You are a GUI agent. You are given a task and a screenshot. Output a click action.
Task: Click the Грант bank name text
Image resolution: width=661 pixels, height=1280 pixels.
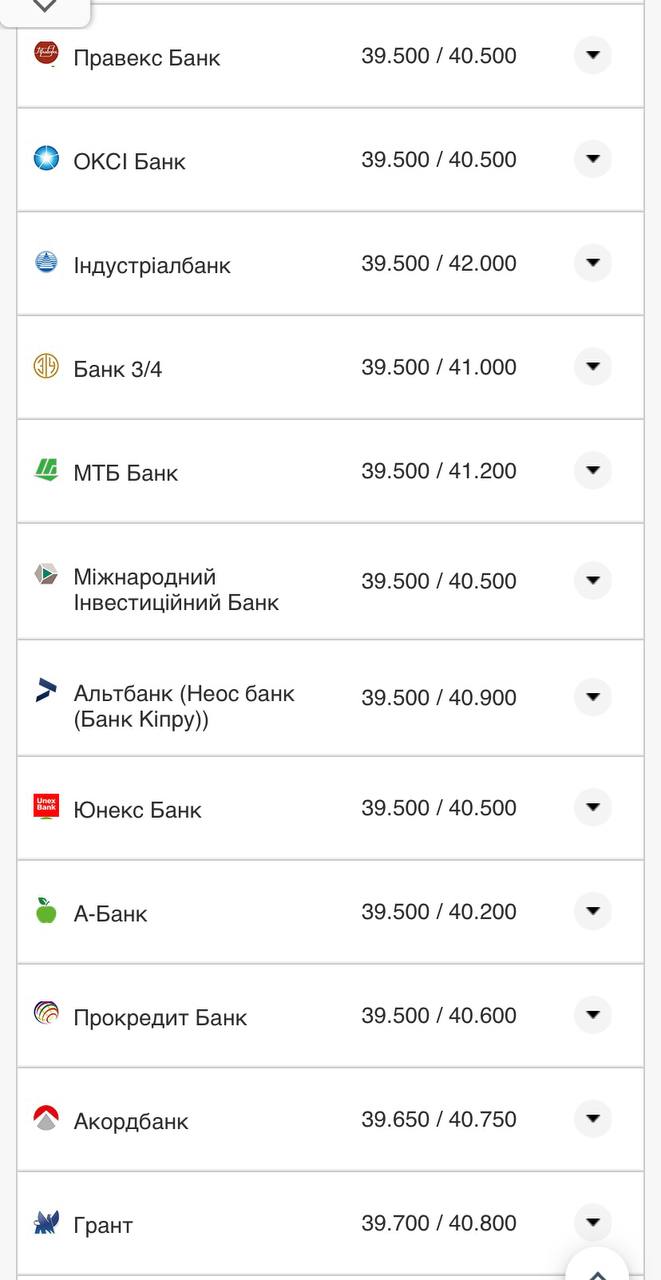pos(103,1224)
